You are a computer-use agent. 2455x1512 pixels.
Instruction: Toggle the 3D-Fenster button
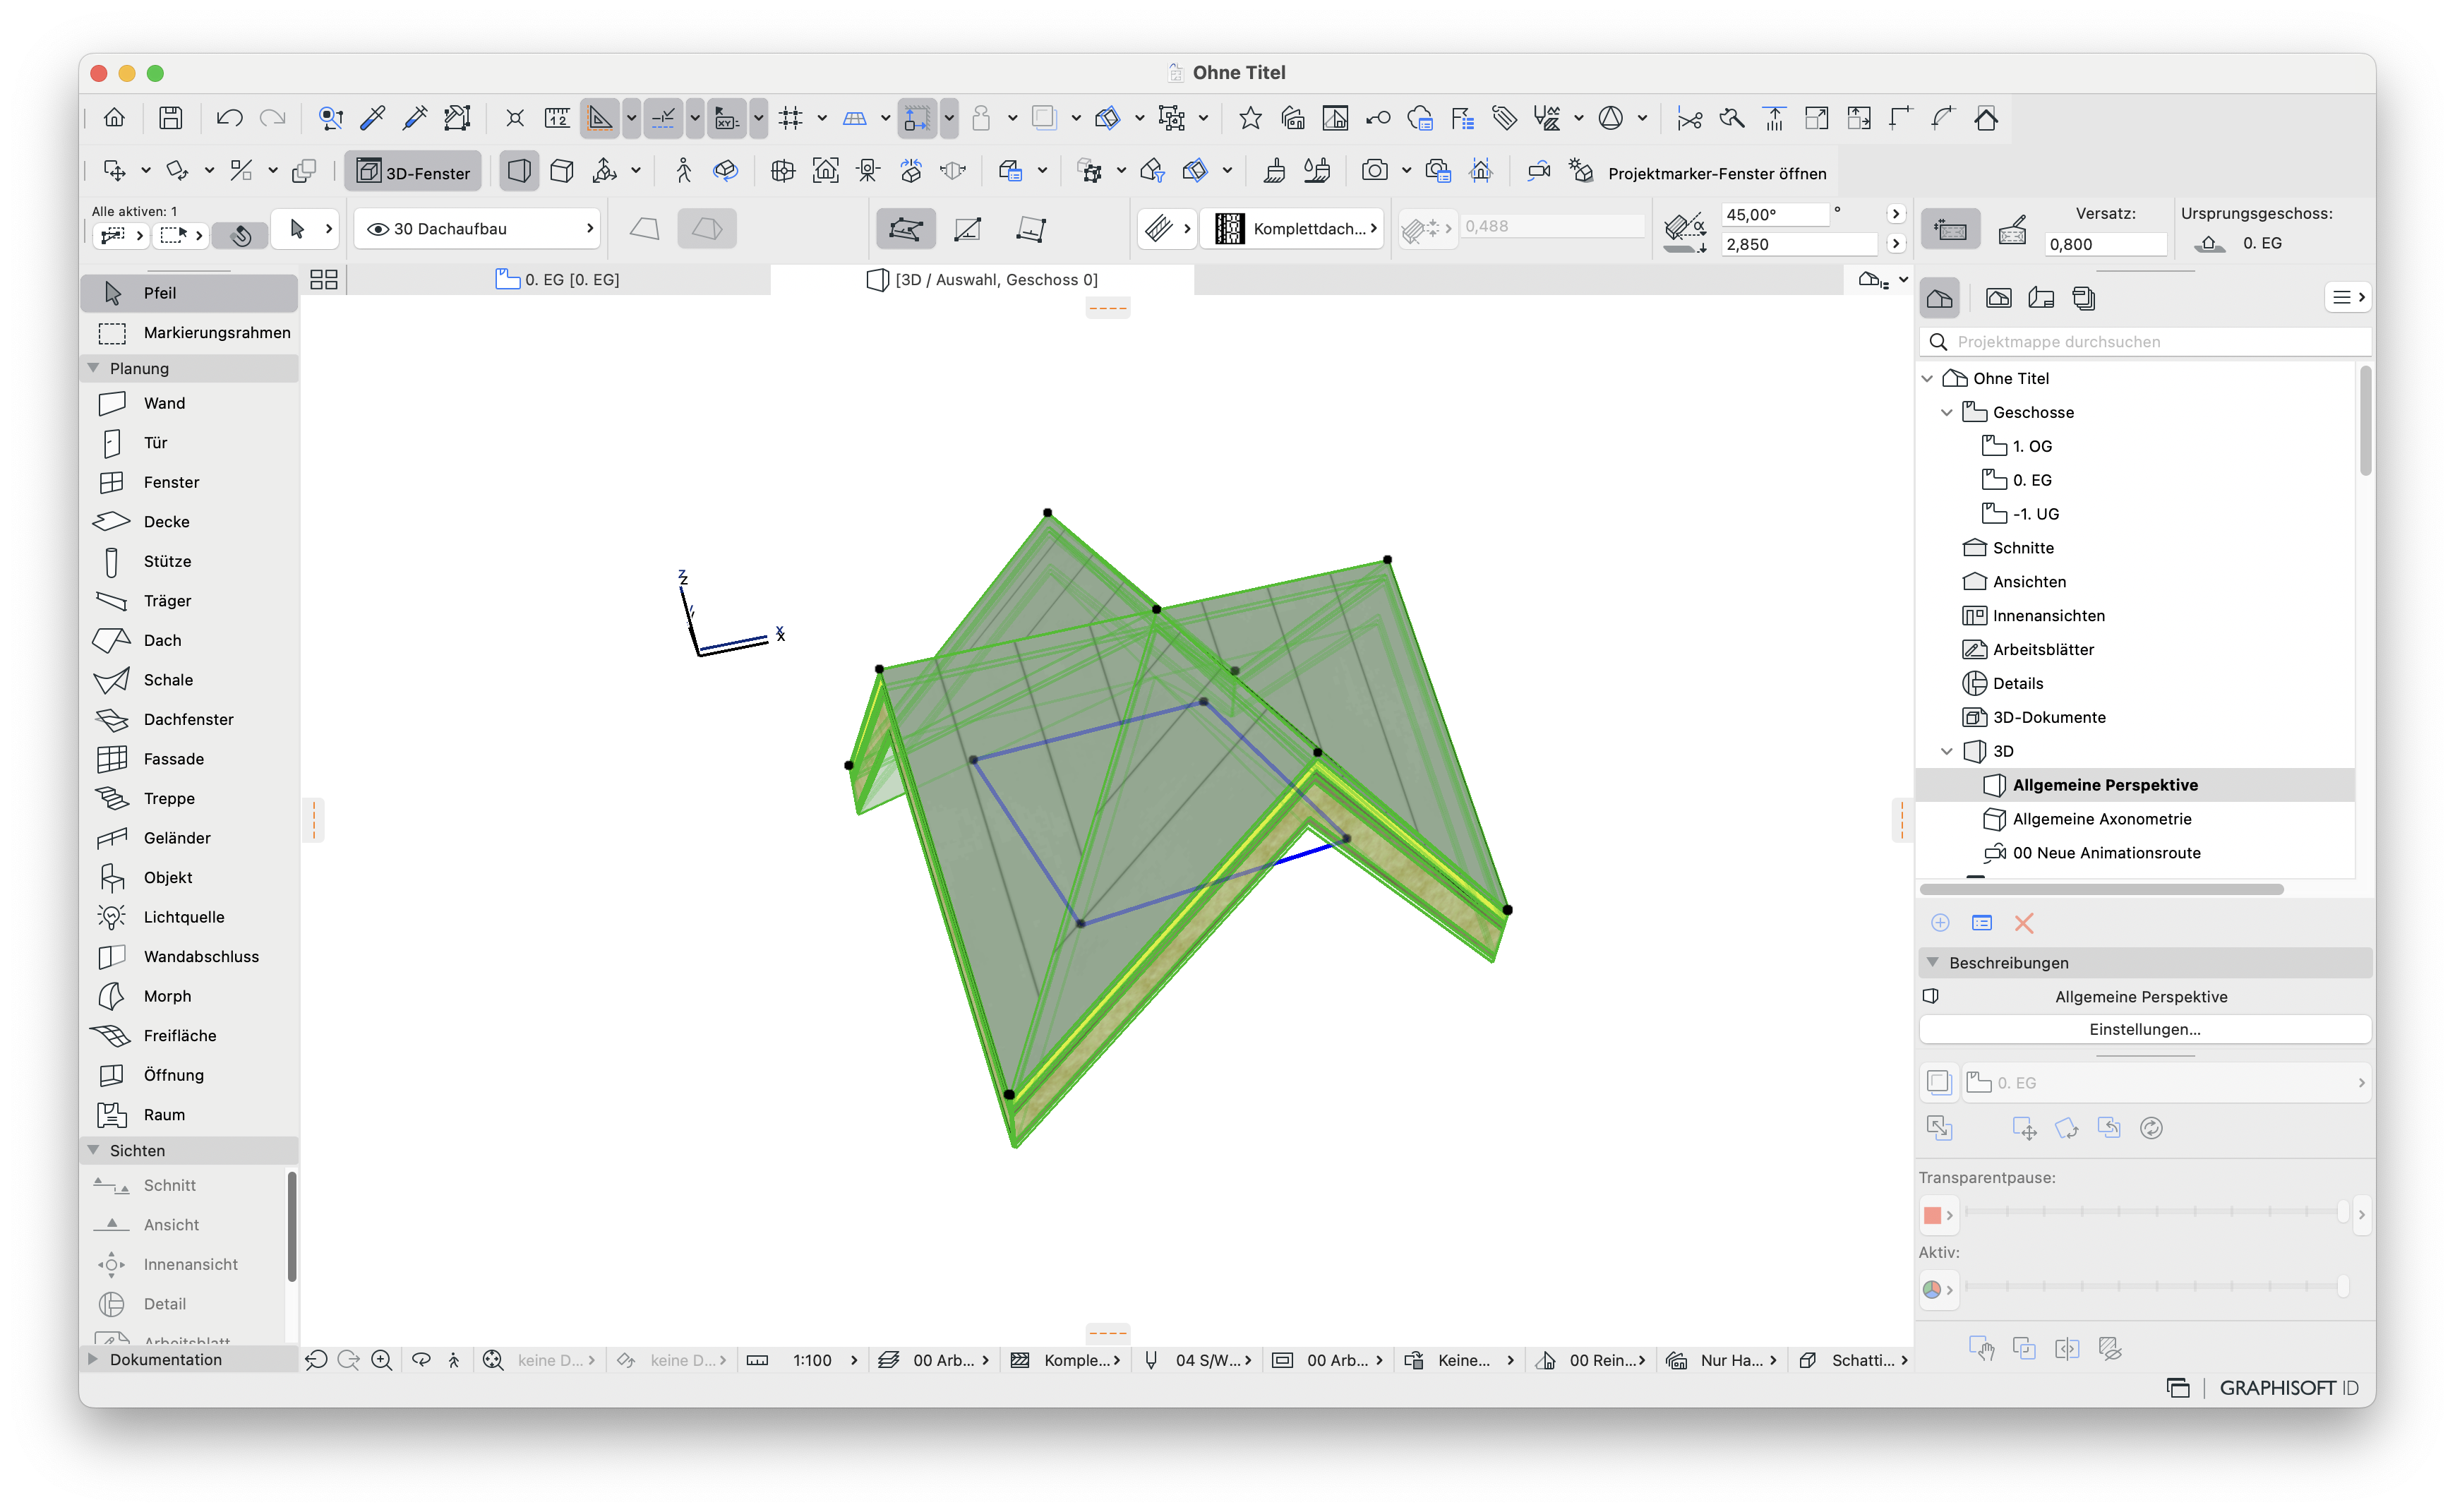point(413,172)
